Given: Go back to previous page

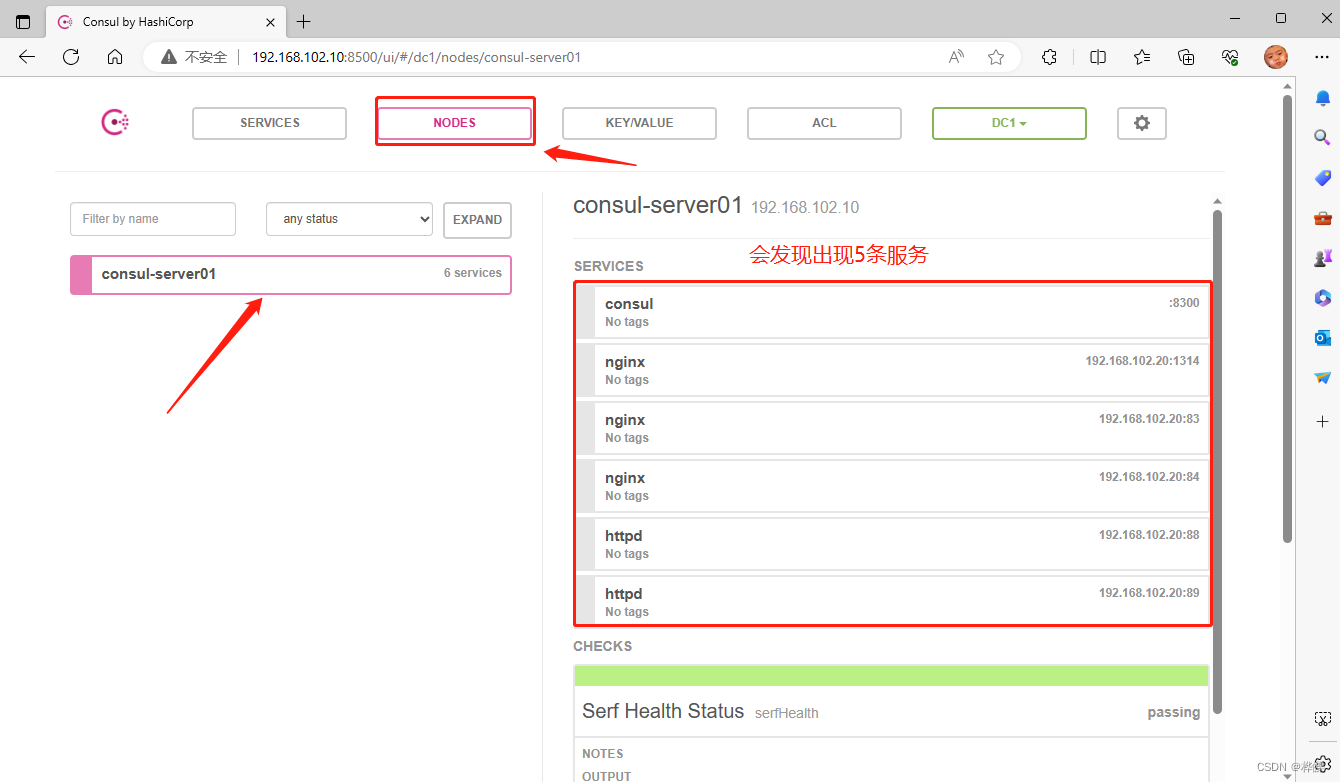Looking at the screenshot, I should tap(27, 57).
